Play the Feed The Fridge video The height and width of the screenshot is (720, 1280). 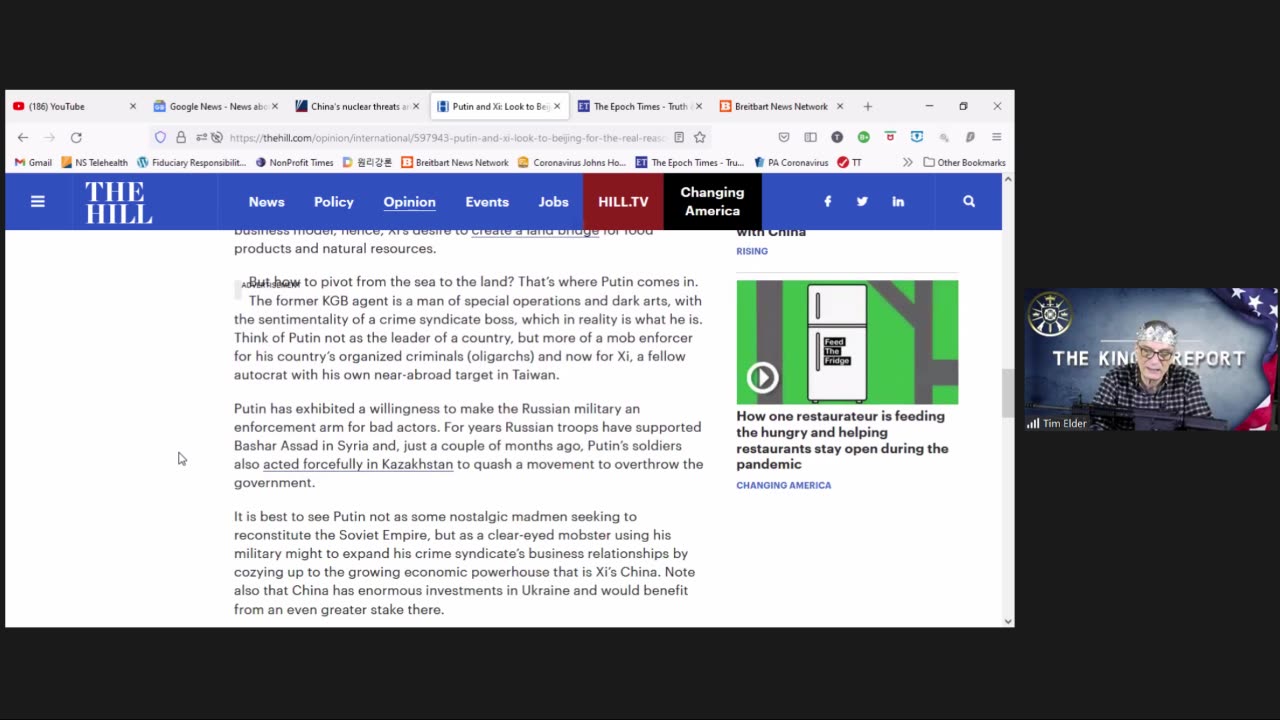762,377
